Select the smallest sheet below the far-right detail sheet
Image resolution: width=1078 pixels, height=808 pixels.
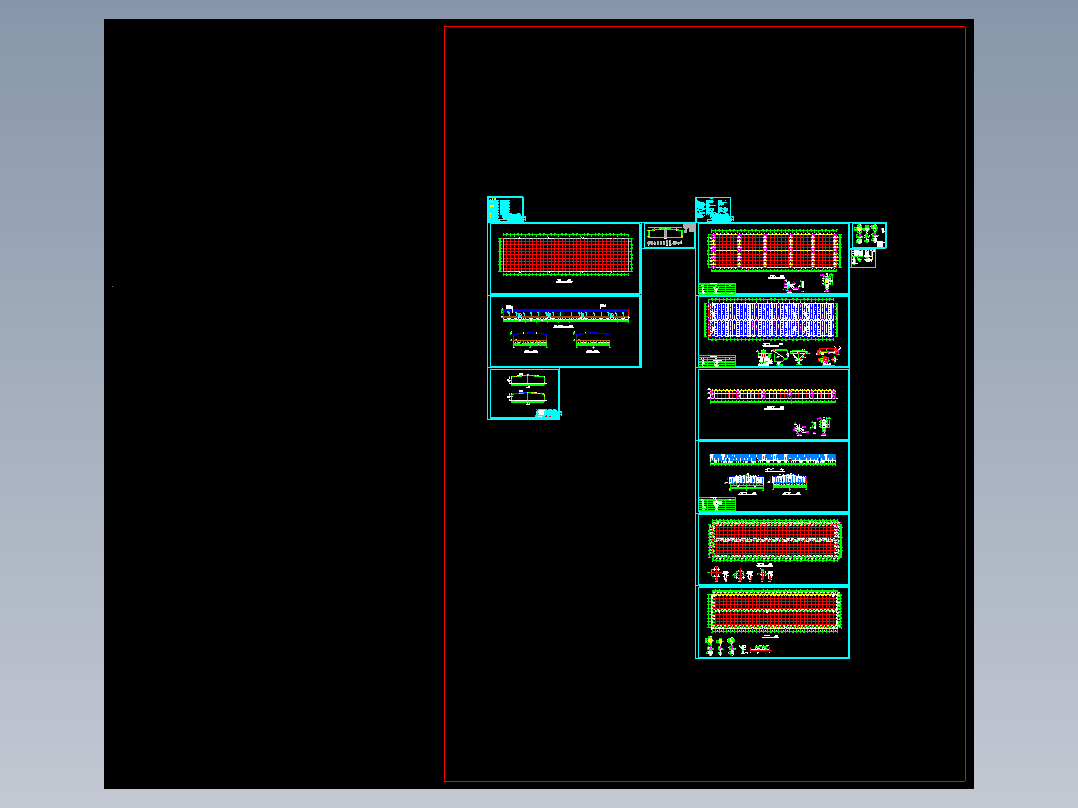[864, 259]
